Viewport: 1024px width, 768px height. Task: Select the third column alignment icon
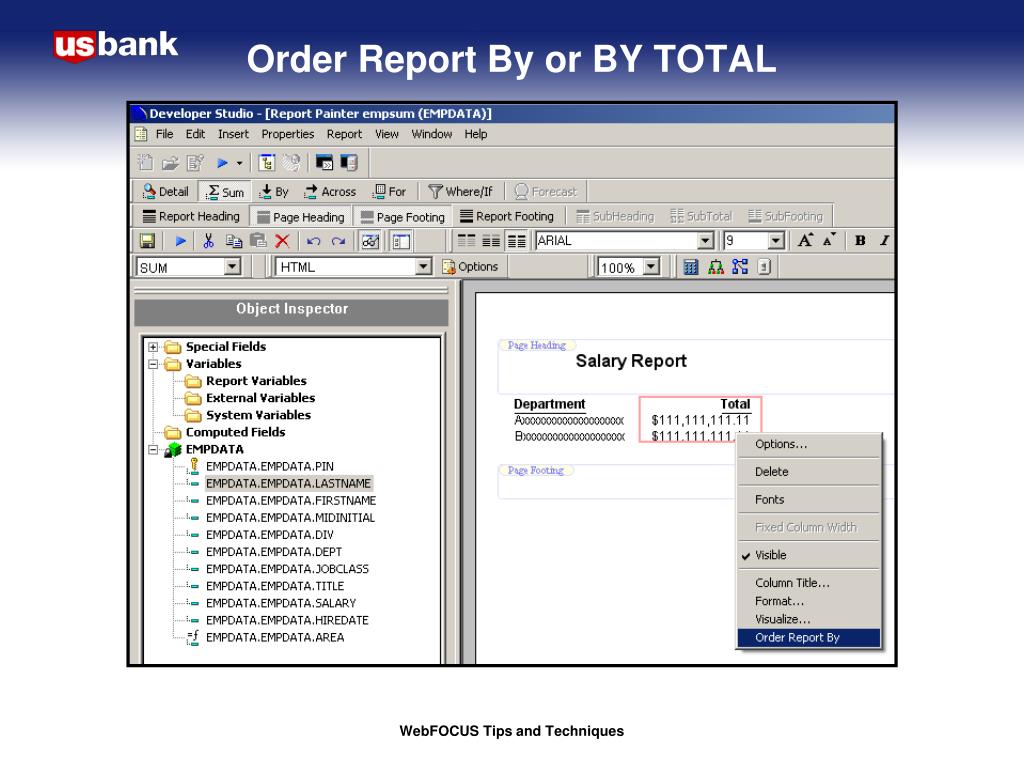pyautogui.click(x=517, y=241)
